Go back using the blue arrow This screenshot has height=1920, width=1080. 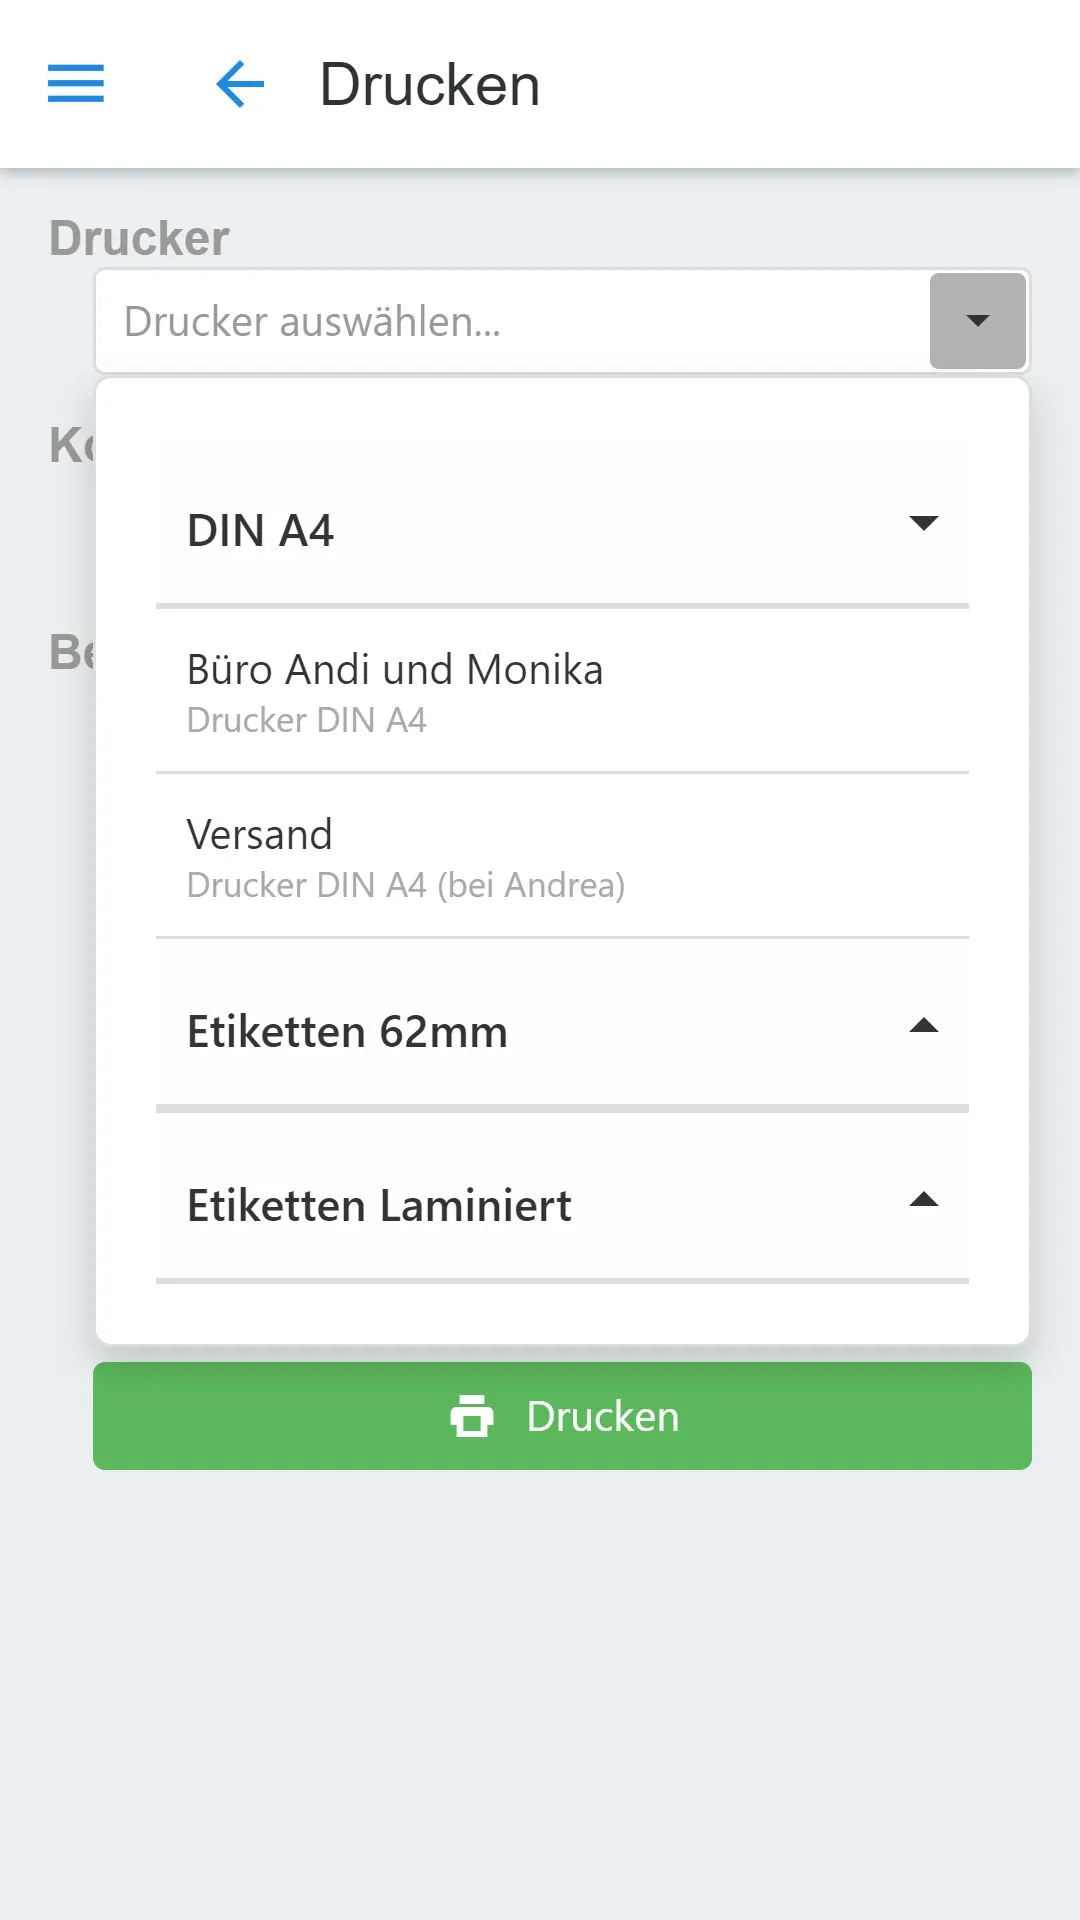click(240, 84)
